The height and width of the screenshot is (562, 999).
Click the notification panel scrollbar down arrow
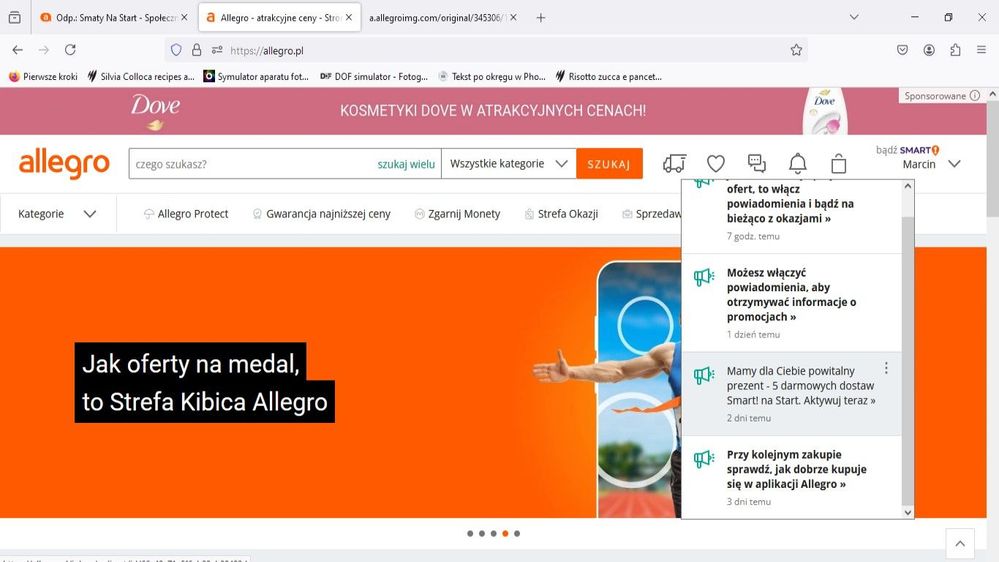(908, 512)
